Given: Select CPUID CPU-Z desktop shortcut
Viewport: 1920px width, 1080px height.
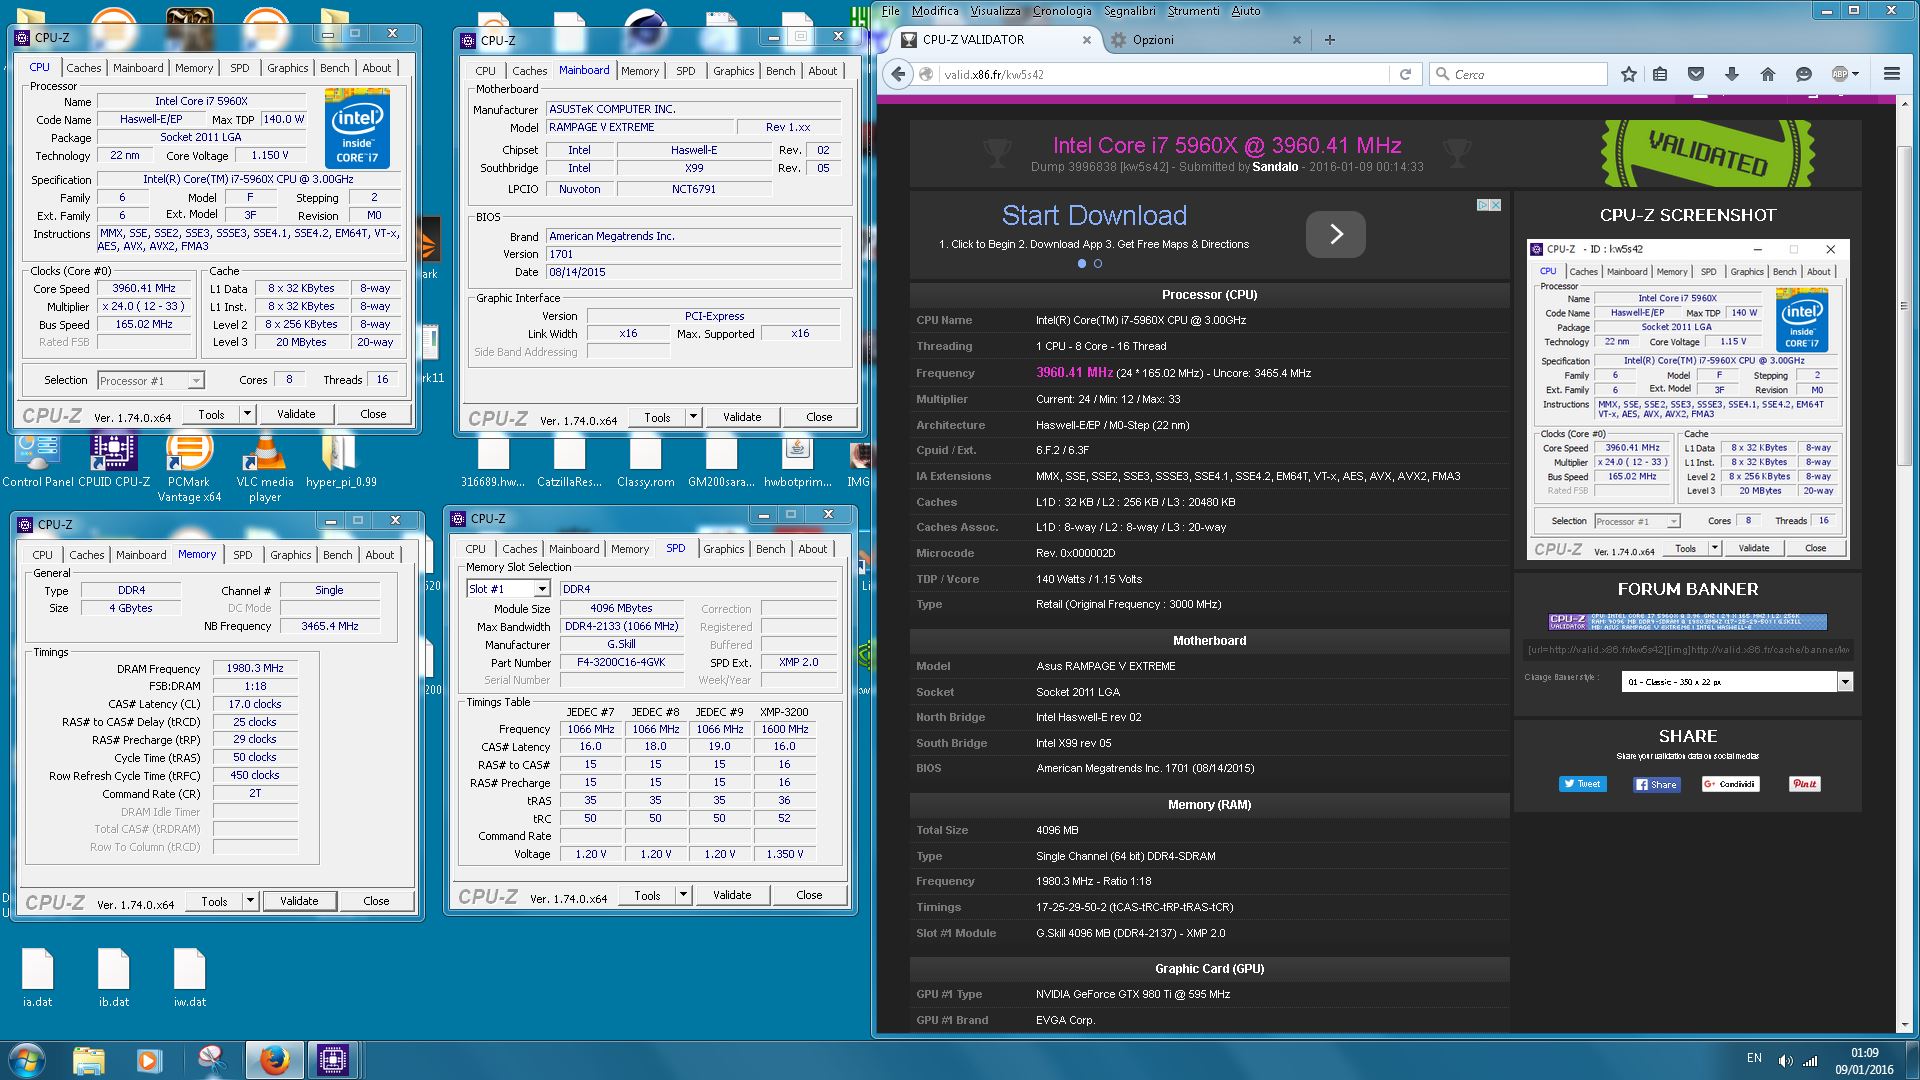Looking at the screenshot, I should (x=114, y=461).
